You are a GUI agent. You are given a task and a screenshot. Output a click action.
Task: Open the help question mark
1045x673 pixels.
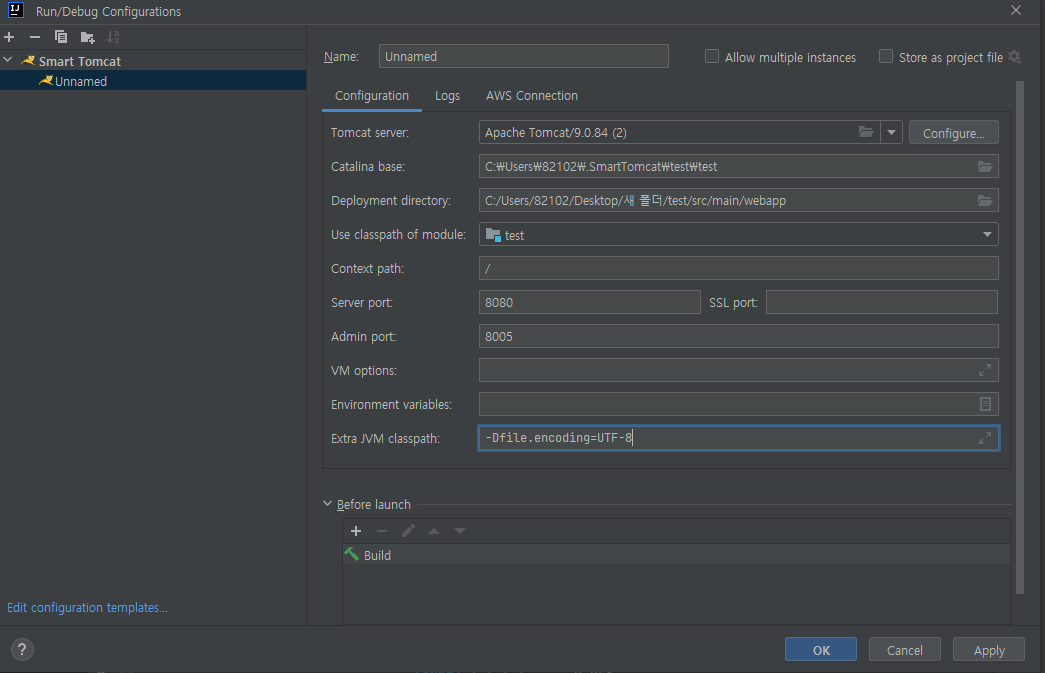(x=22, y=650)
